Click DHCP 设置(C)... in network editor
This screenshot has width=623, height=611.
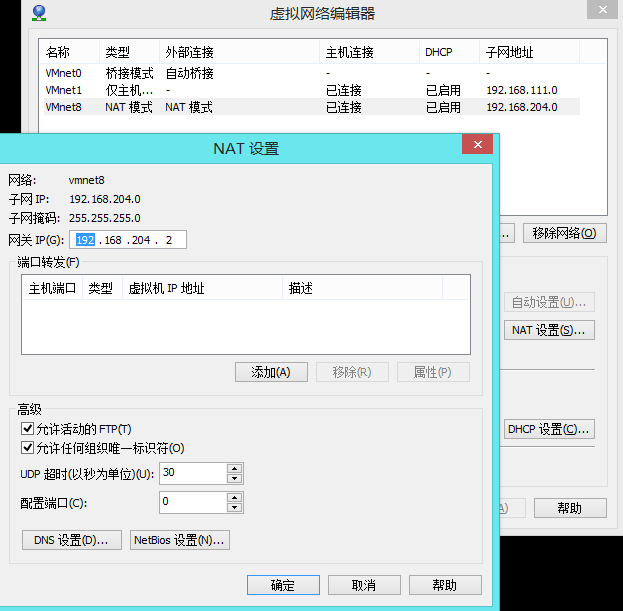pos(549,429)
